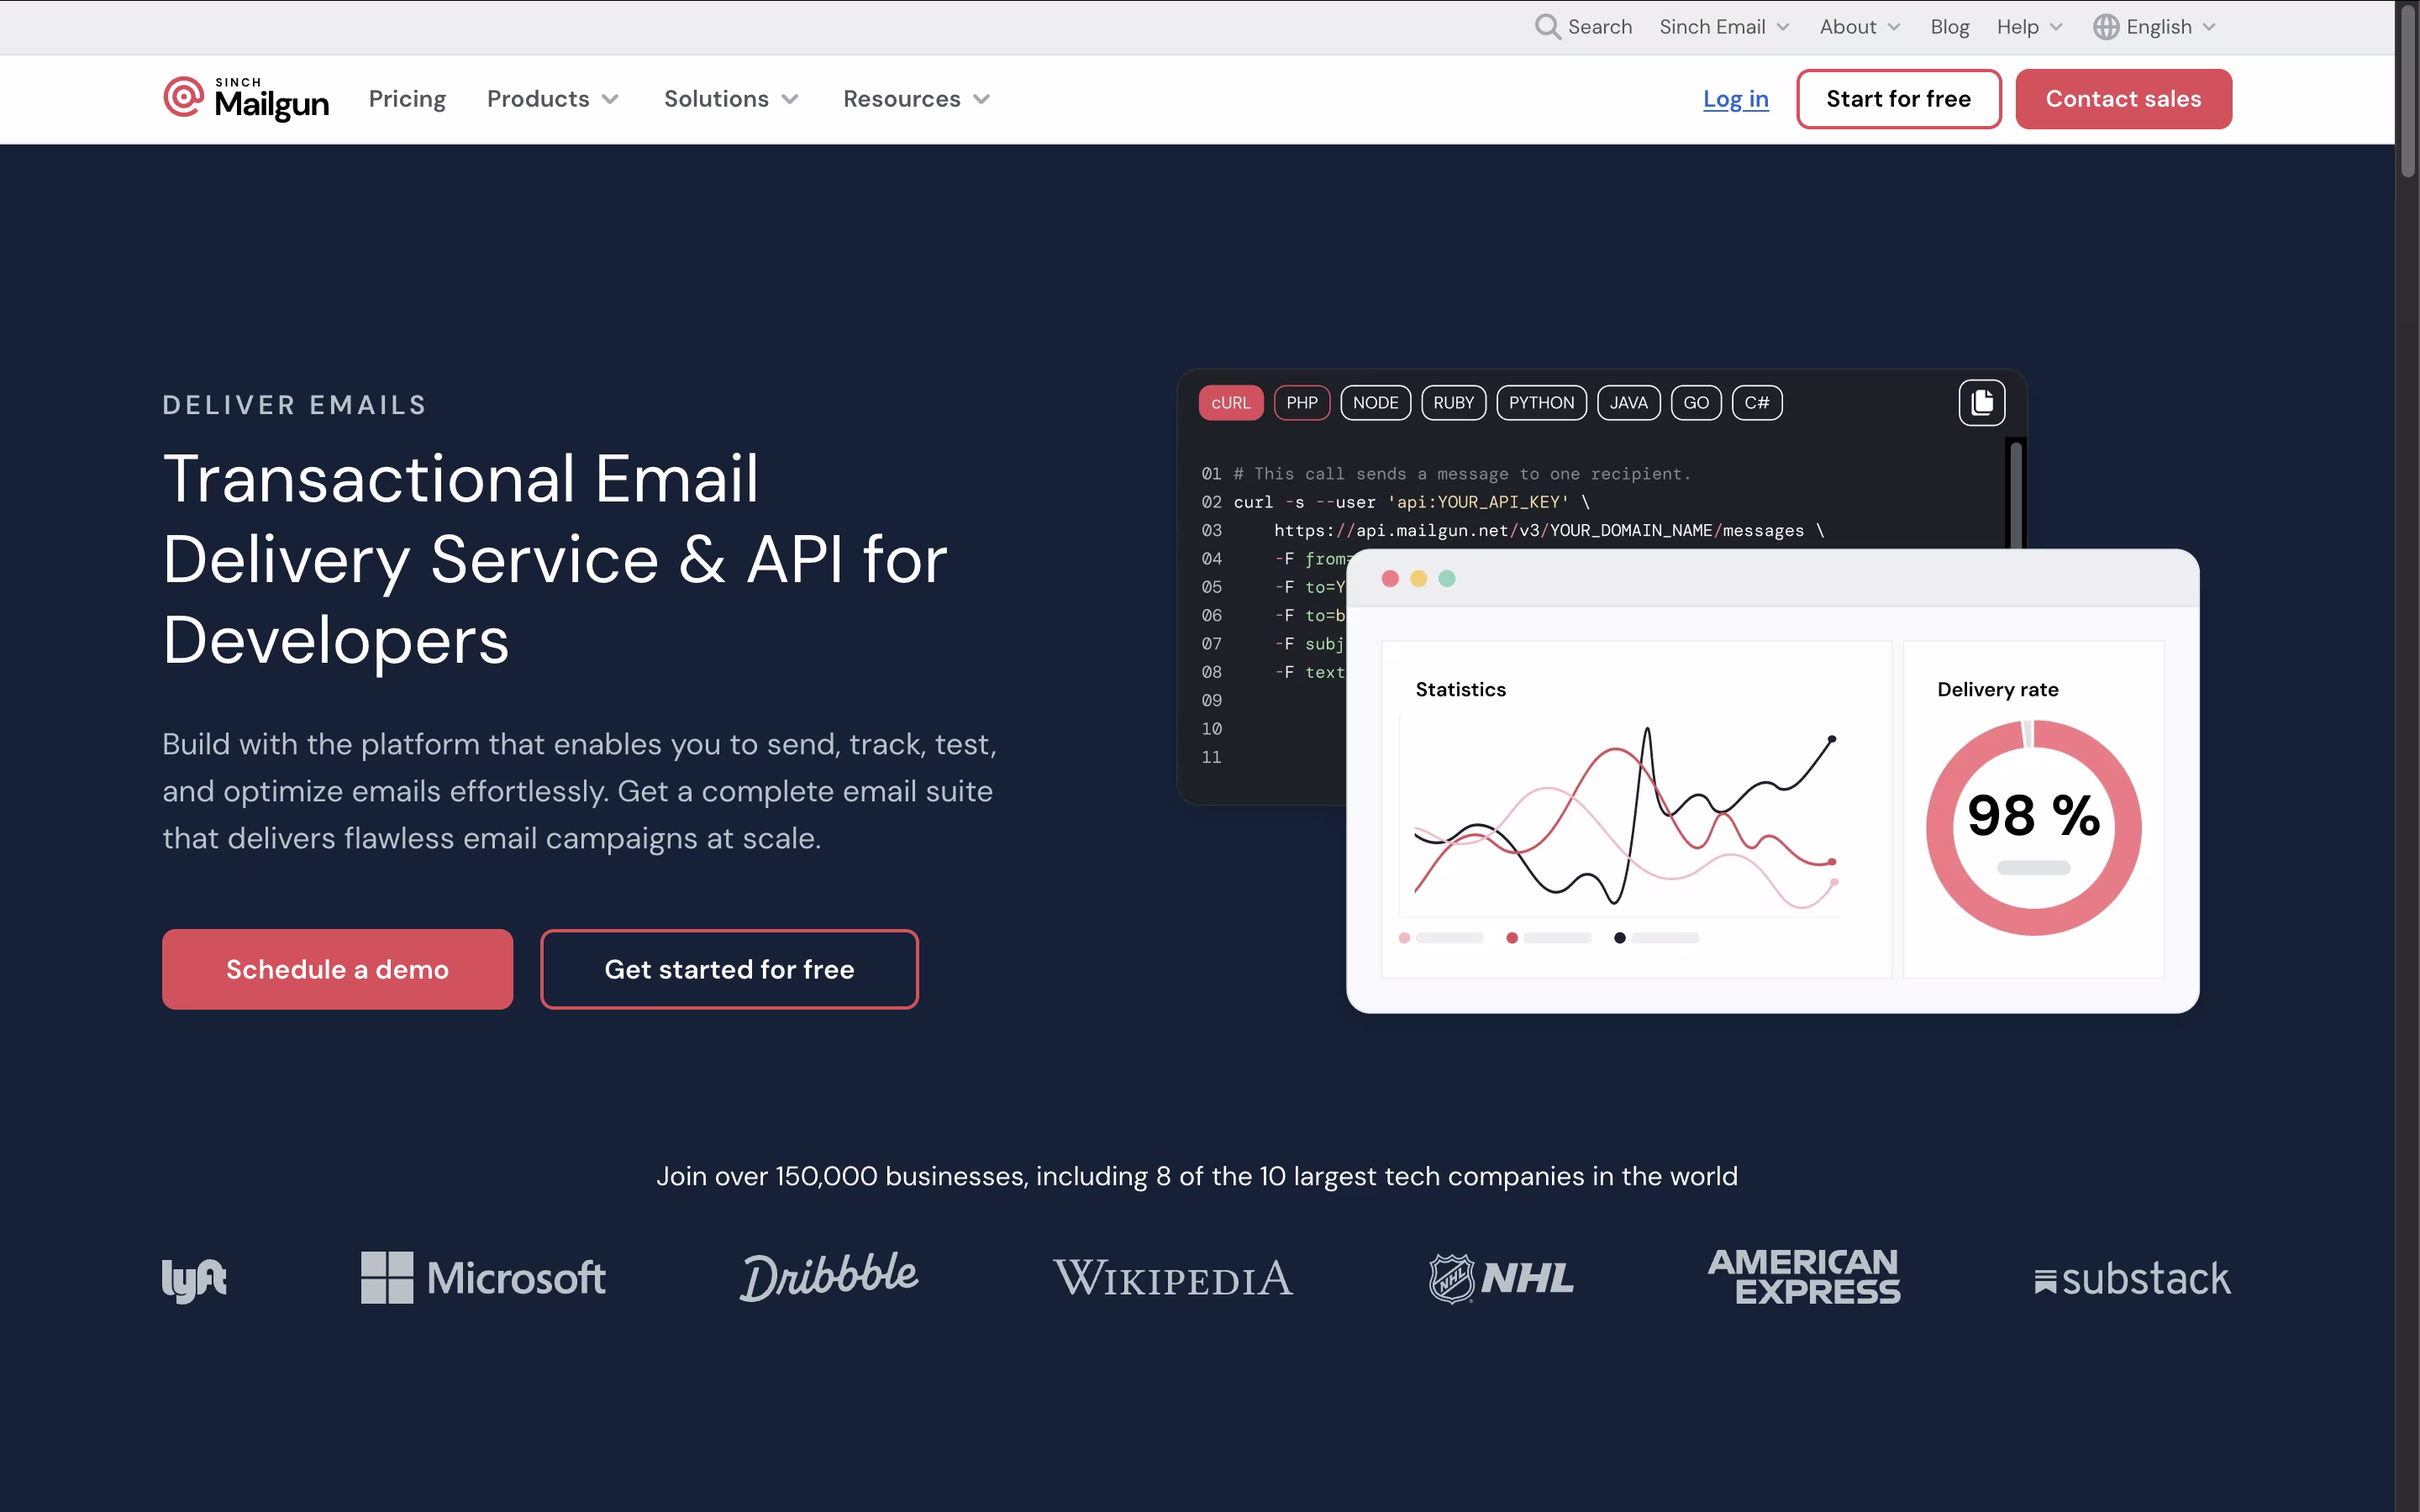Expand the Products menu

[553, 99]
